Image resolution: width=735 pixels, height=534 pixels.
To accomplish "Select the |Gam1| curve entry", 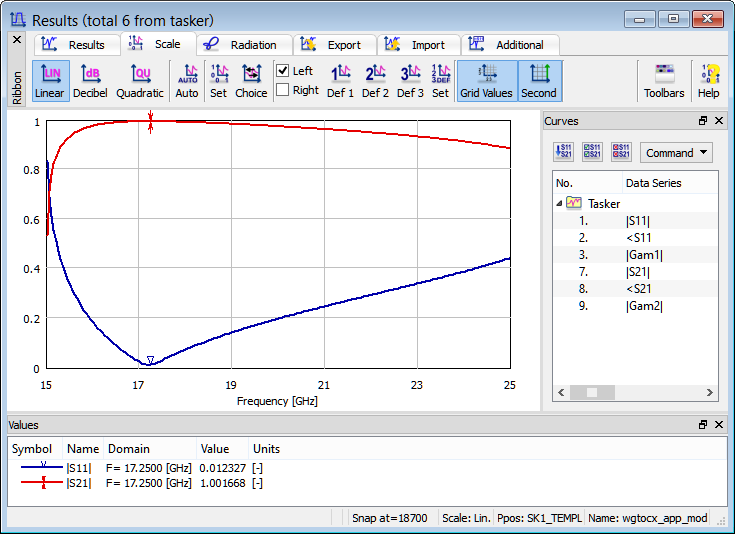I will [644, 254].
